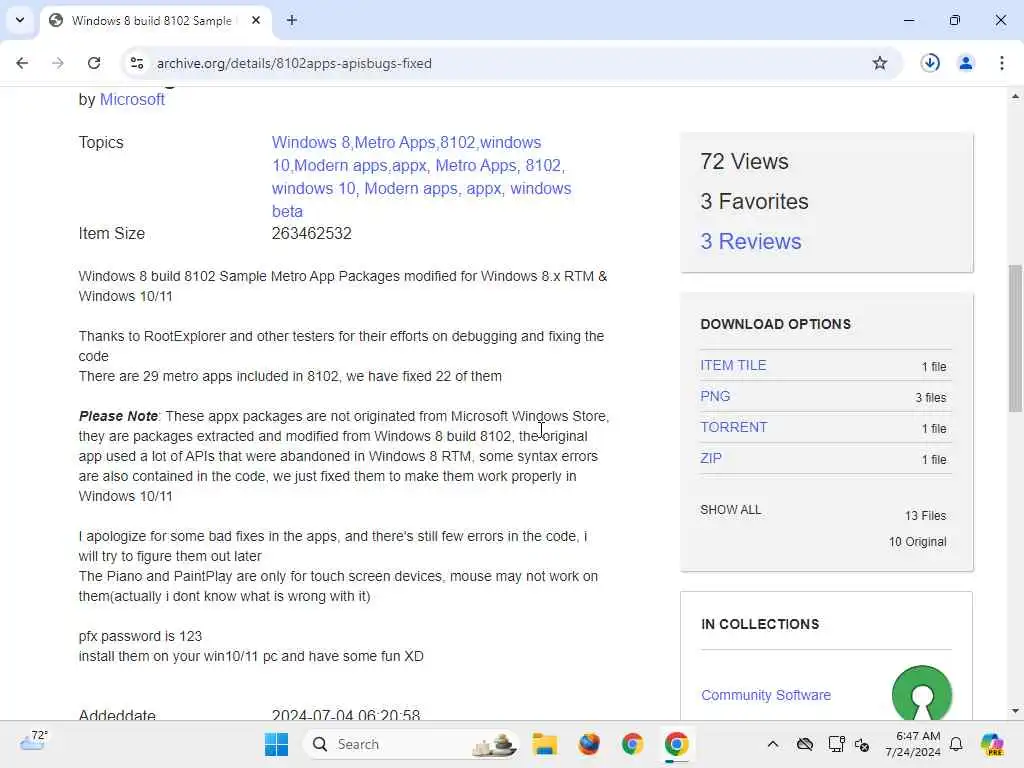This screenshot has width=1024, height=768.
Task: Open the clock showing 6:47 AM
Action: tap(912, 744)
